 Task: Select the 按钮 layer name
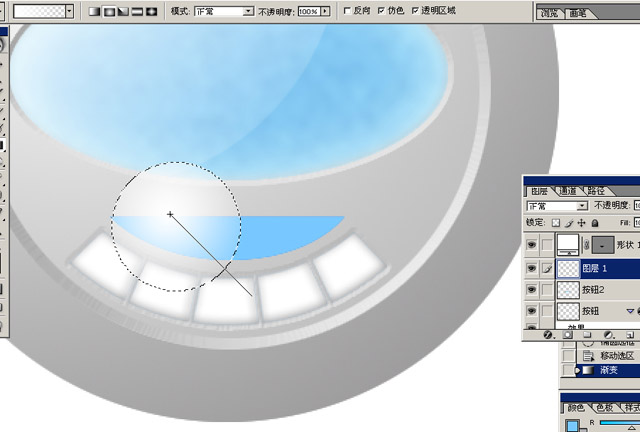590,311
